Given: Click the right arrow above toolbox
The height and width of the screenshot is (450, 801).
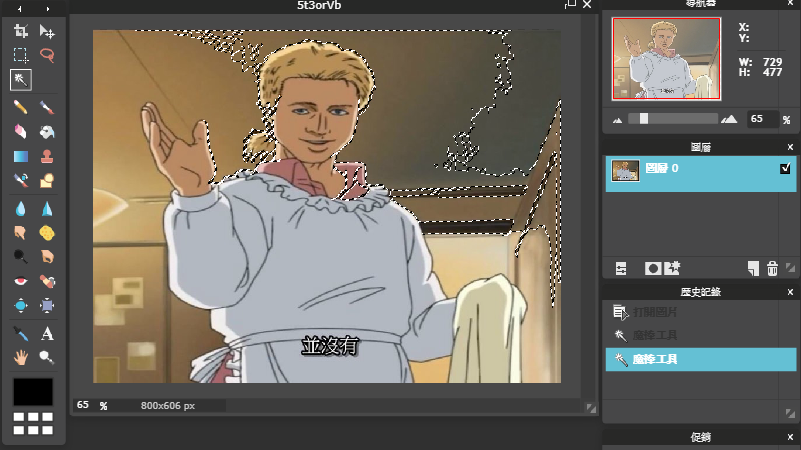Looking at the screenshot, I should 48,9.
